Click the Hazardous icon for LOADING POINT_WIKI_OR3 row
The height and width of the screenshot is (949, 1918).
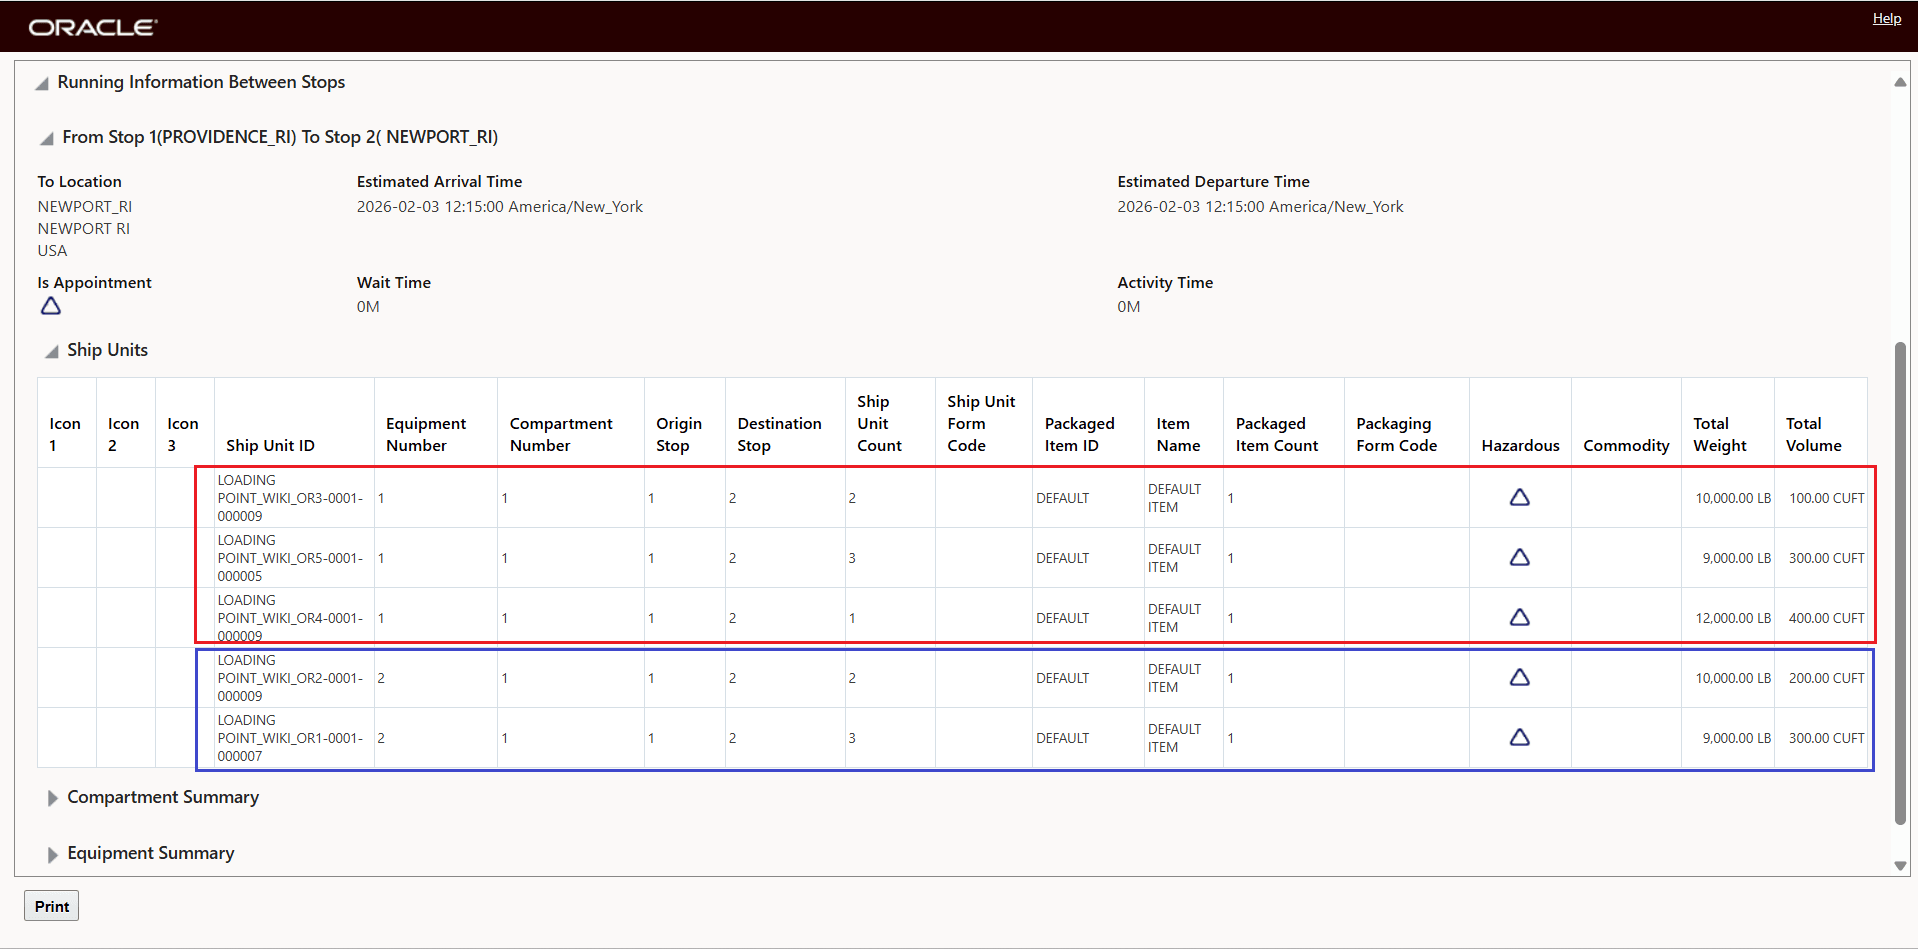pos(1519,497)
